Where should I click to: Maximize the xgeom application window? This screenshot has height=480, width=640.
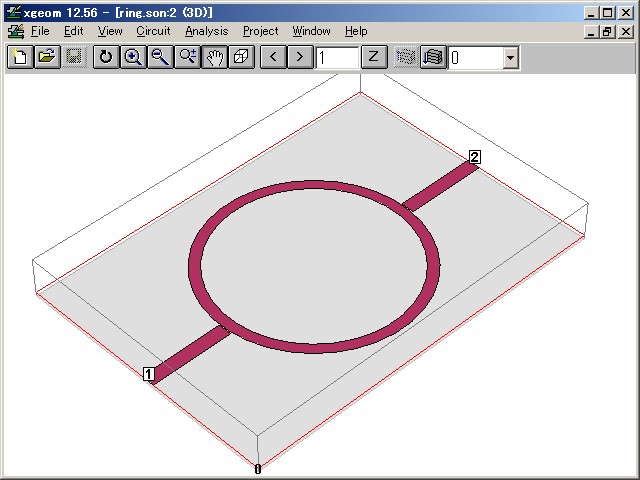(x=608, y=13)
